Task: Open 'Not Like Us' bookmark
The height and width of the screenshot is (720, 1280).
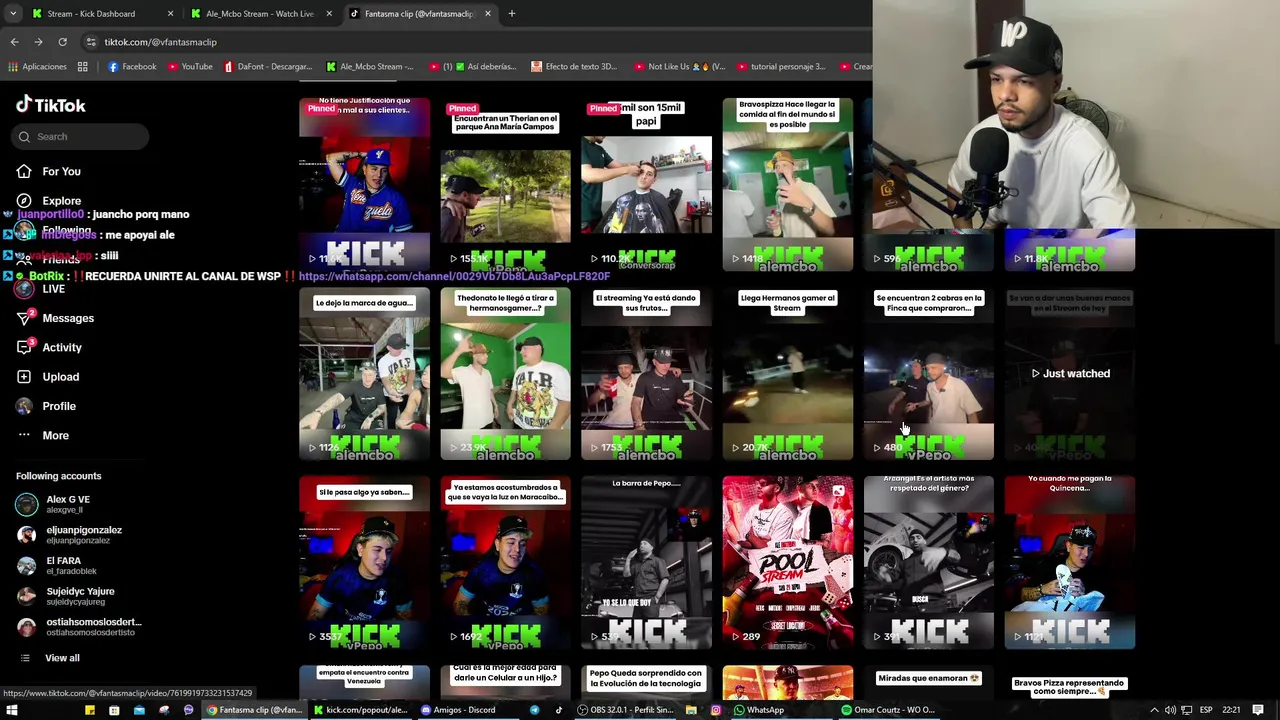Action: point(678,67)
